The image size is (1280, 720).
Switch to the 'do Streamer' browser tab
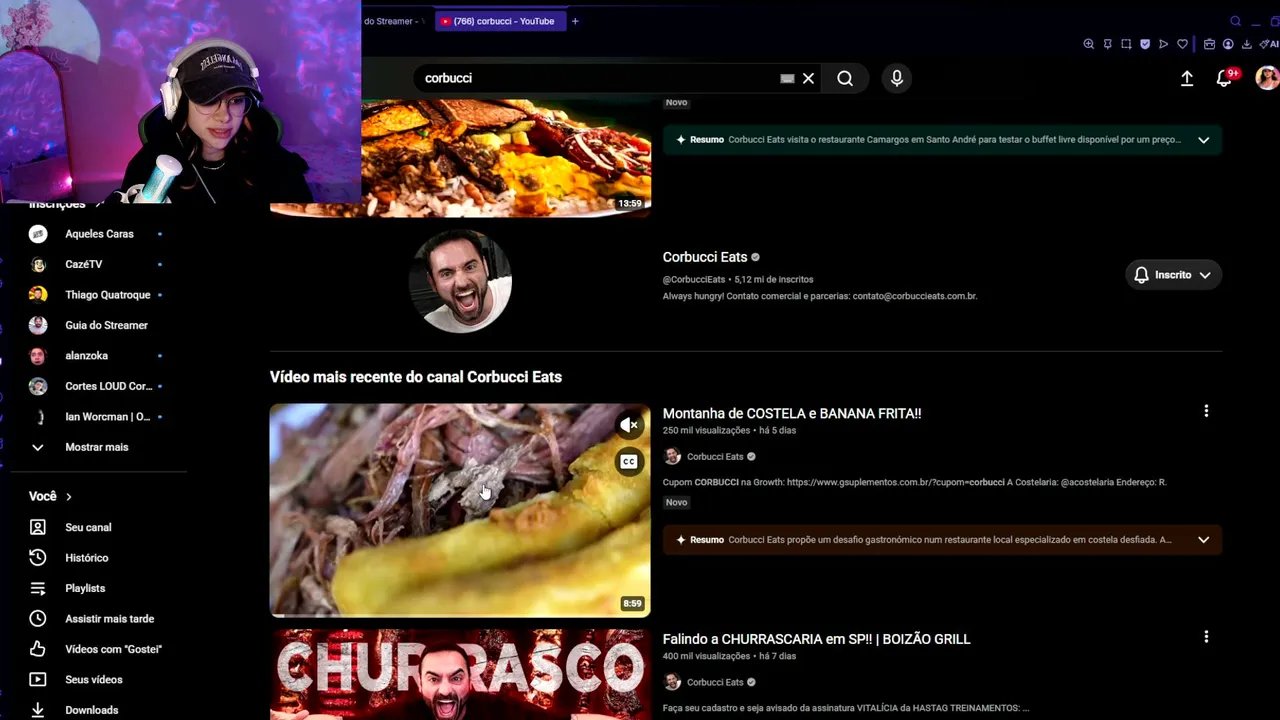coord(394,21)
